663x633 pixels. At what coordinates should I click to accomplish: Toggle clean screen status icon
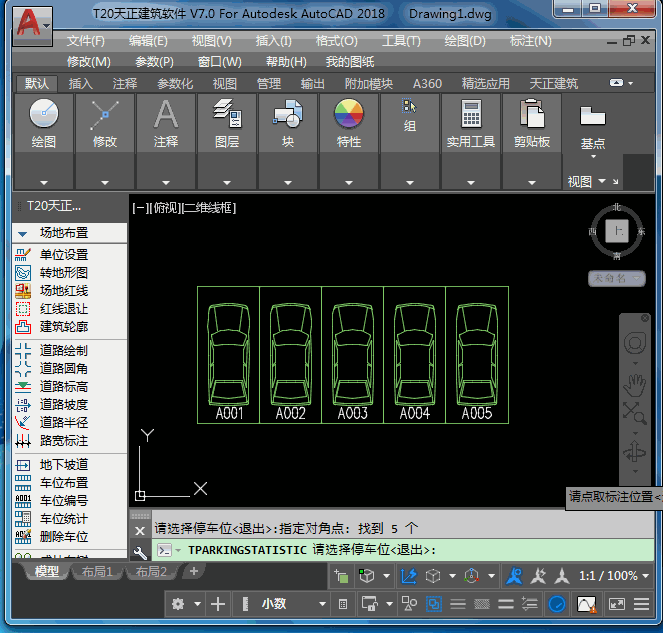[x=616, y=604]
